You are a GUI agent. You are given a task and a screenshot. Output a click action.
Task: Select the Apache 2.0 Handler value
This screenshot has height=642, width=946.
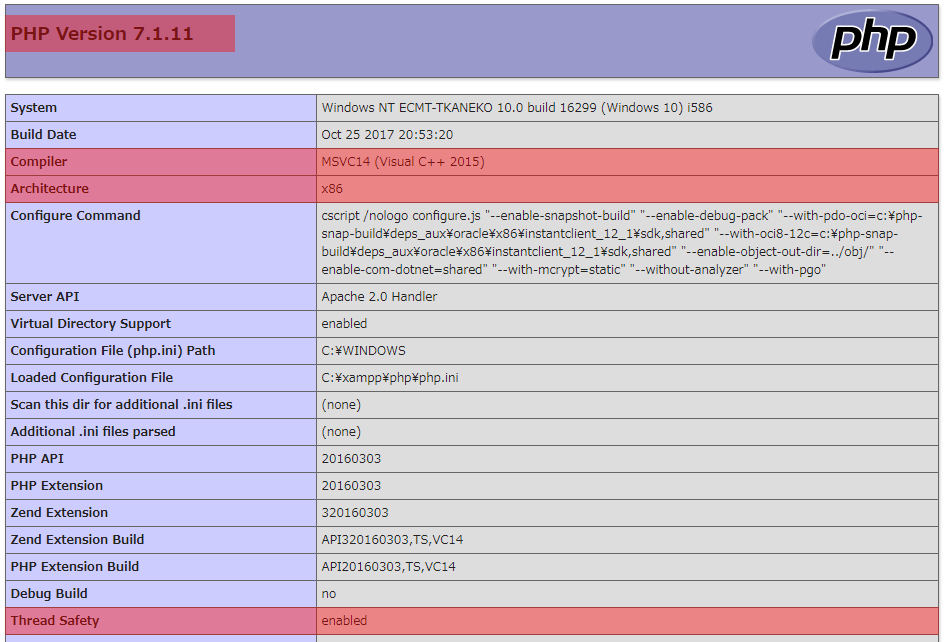379,297
